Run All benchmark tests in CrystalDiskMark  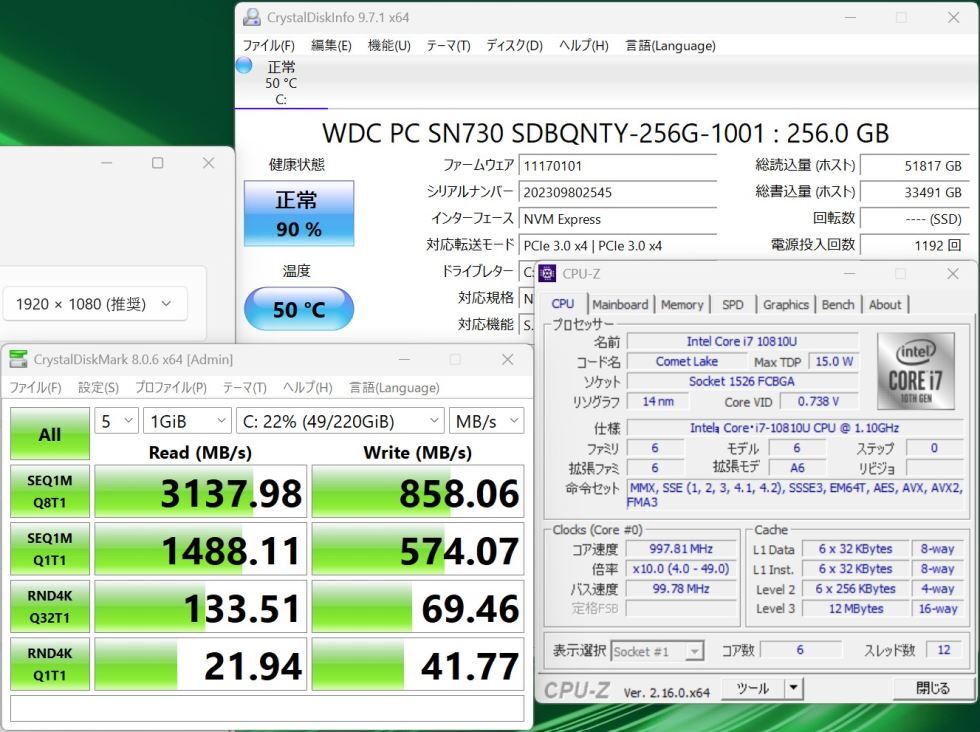click(x=49, y=434)
